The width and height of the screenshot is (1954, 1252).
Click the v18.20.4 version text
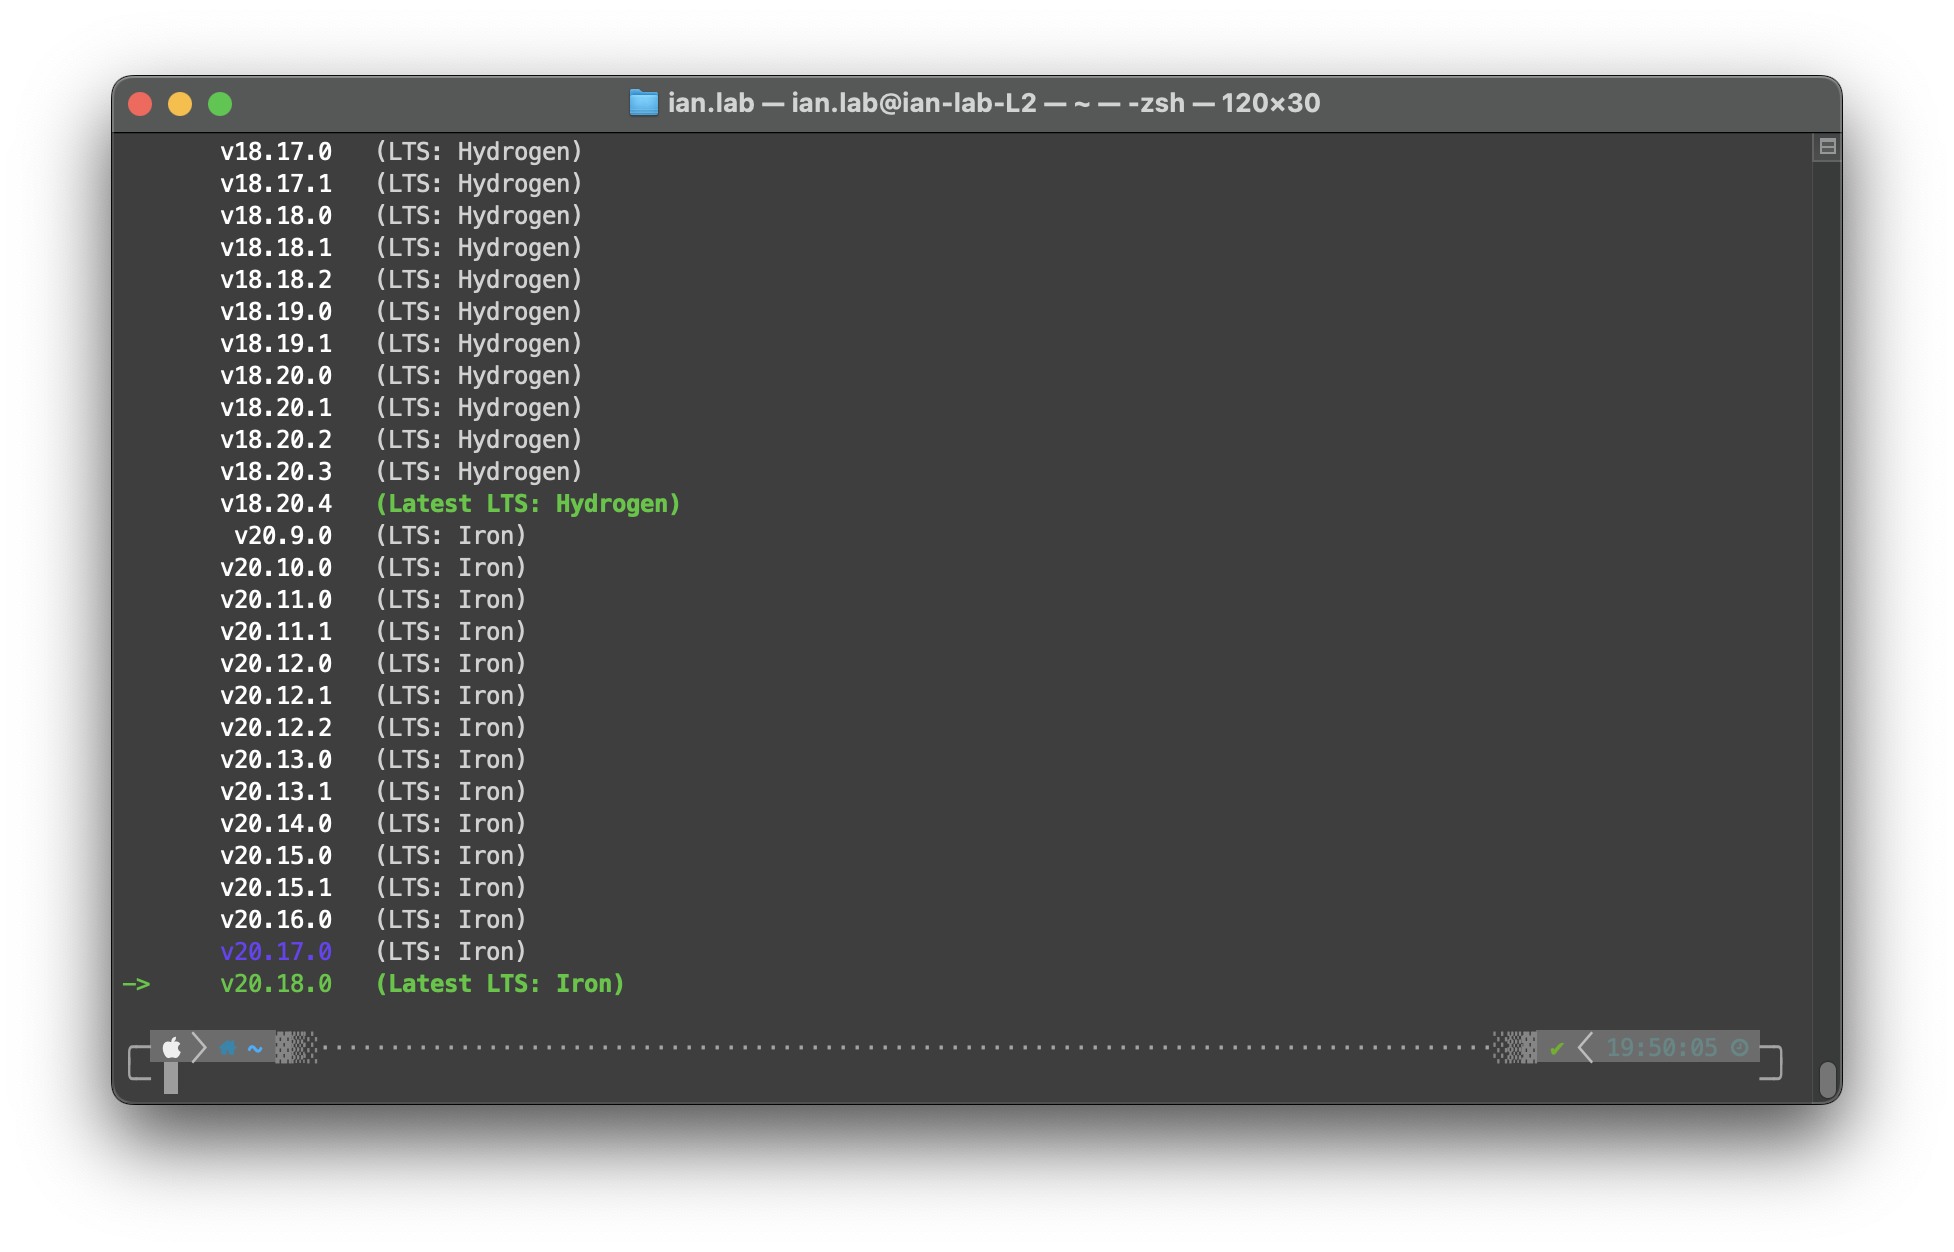pyautogui.click(x=276, y=504)
